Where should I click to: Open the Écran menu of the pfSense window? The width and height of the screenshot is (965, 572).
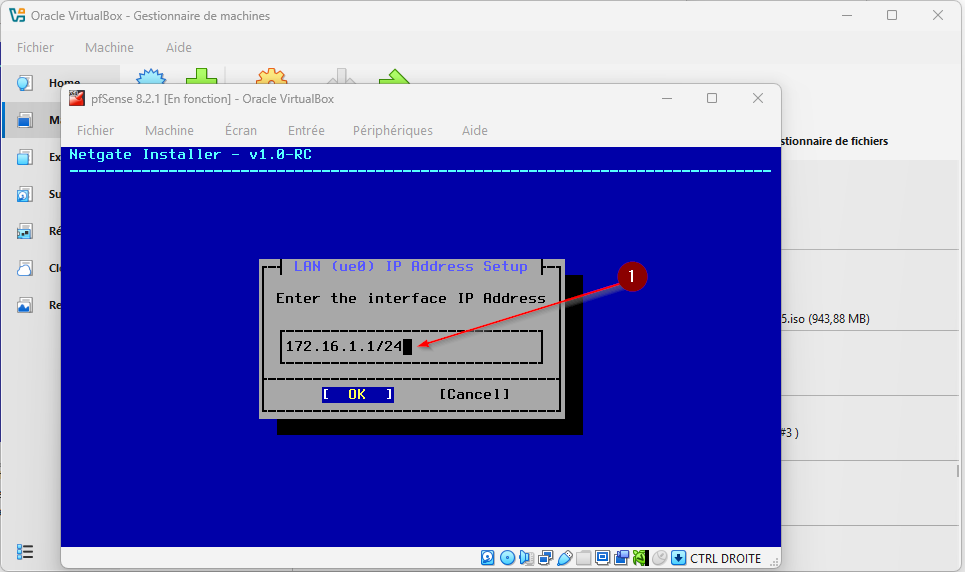(x=240, y=130)
